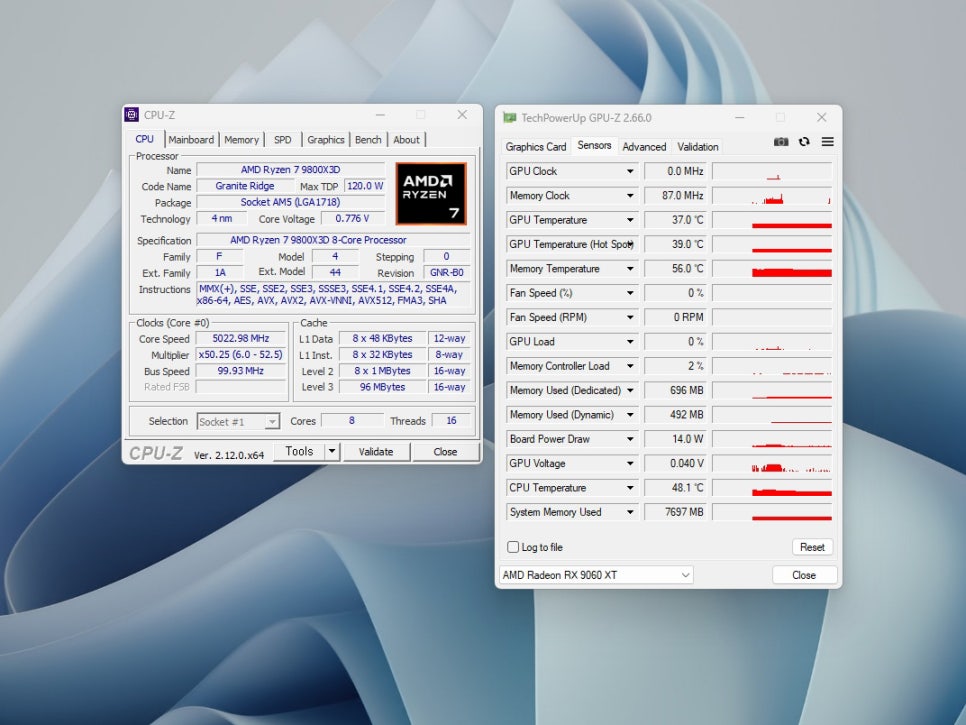The height and width of the screenshot is (725, 966).
Task: Open the Memory Temperature sensor dropdown
Action: click(x=630, y=269)
